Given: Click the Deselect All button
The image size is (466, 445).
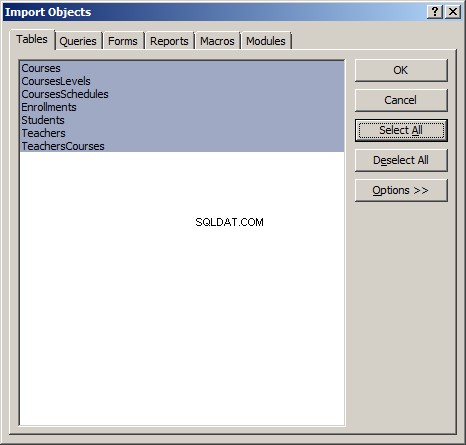Looking at the screenshot, I should click(401, 160).
